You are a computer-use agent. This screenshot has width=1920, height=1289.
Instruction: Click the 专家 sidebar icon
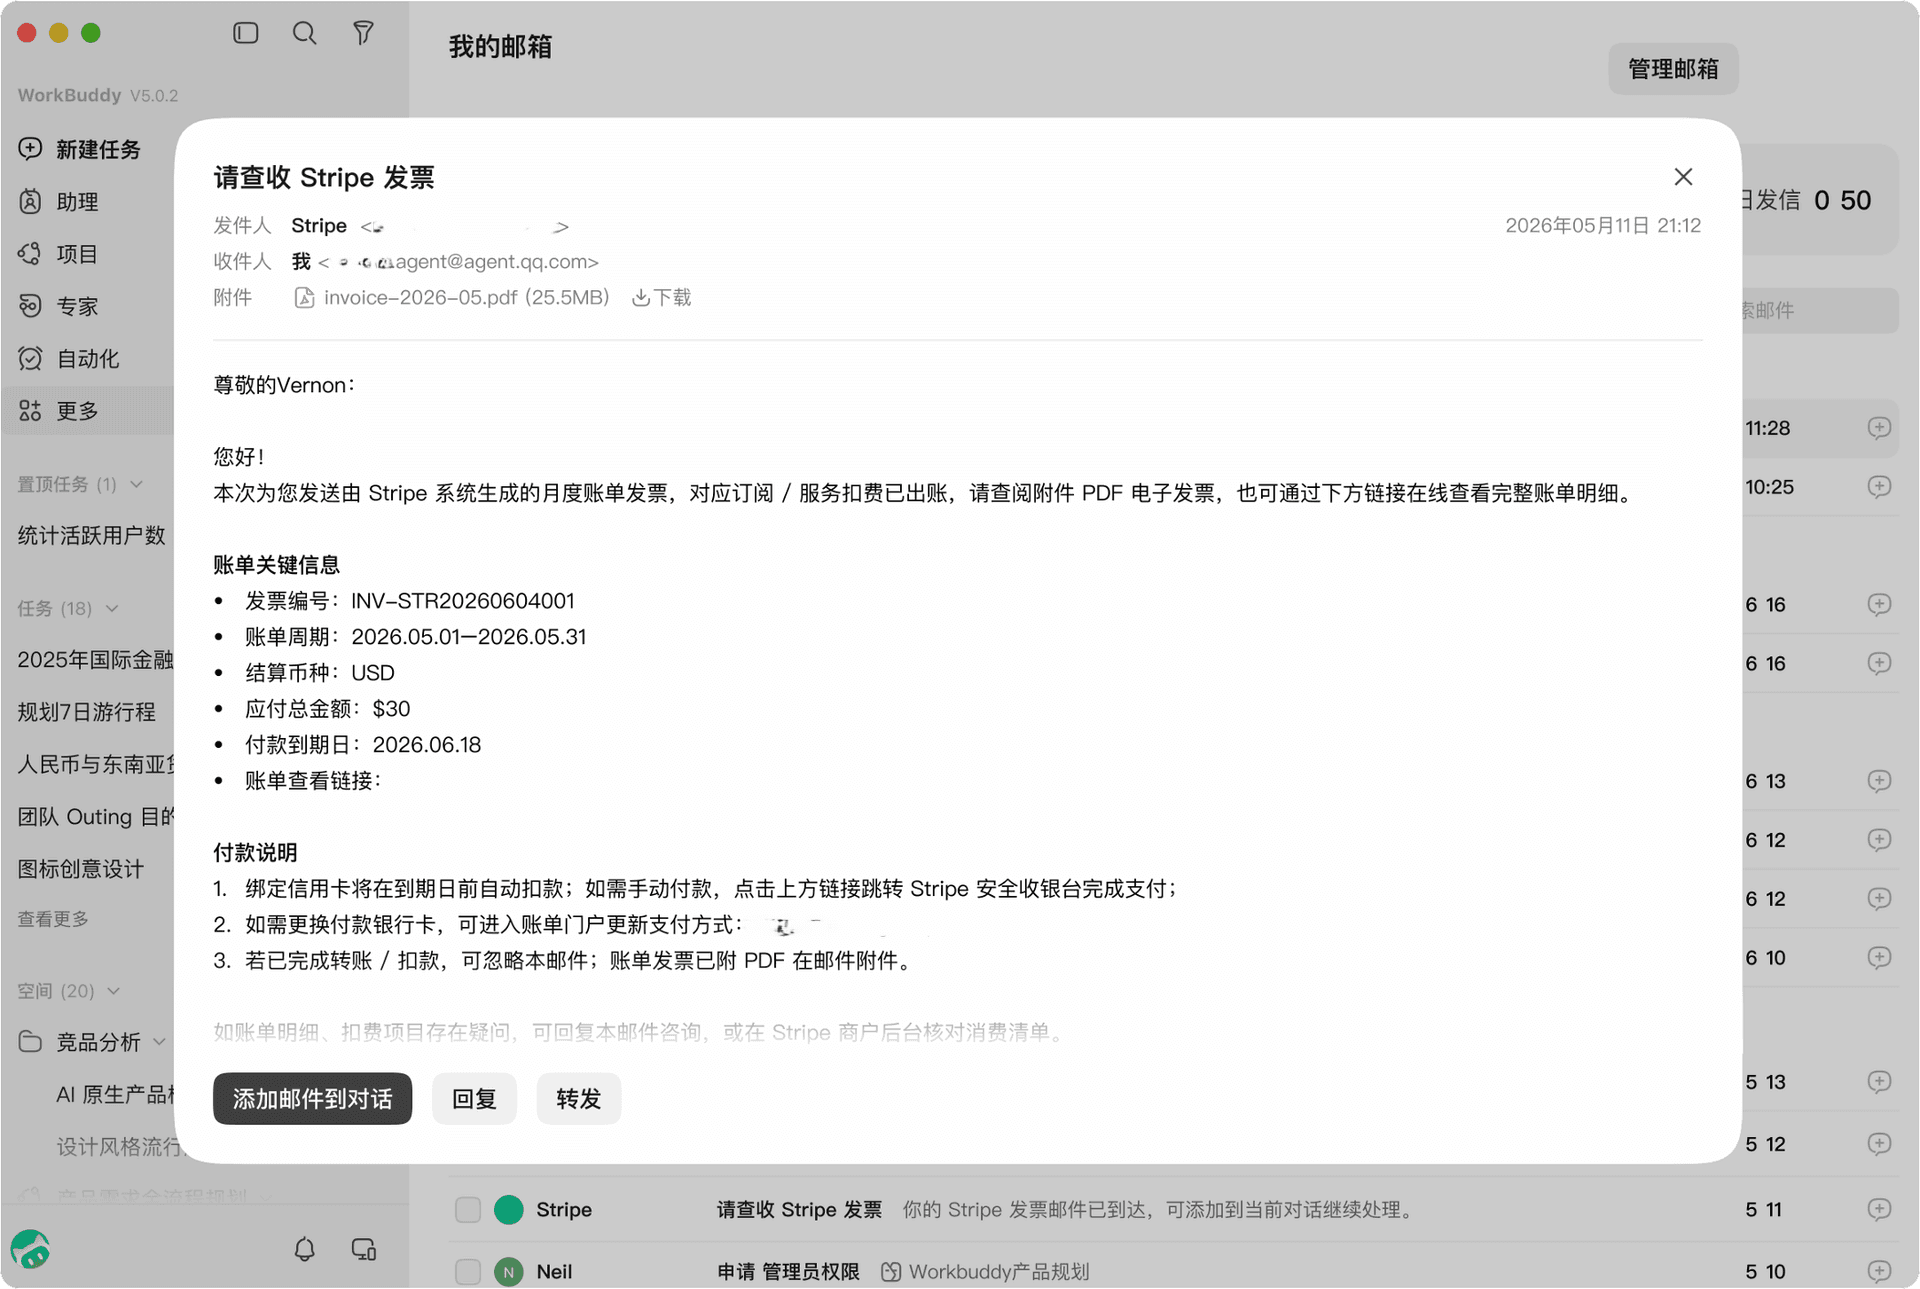pos(30,306)
